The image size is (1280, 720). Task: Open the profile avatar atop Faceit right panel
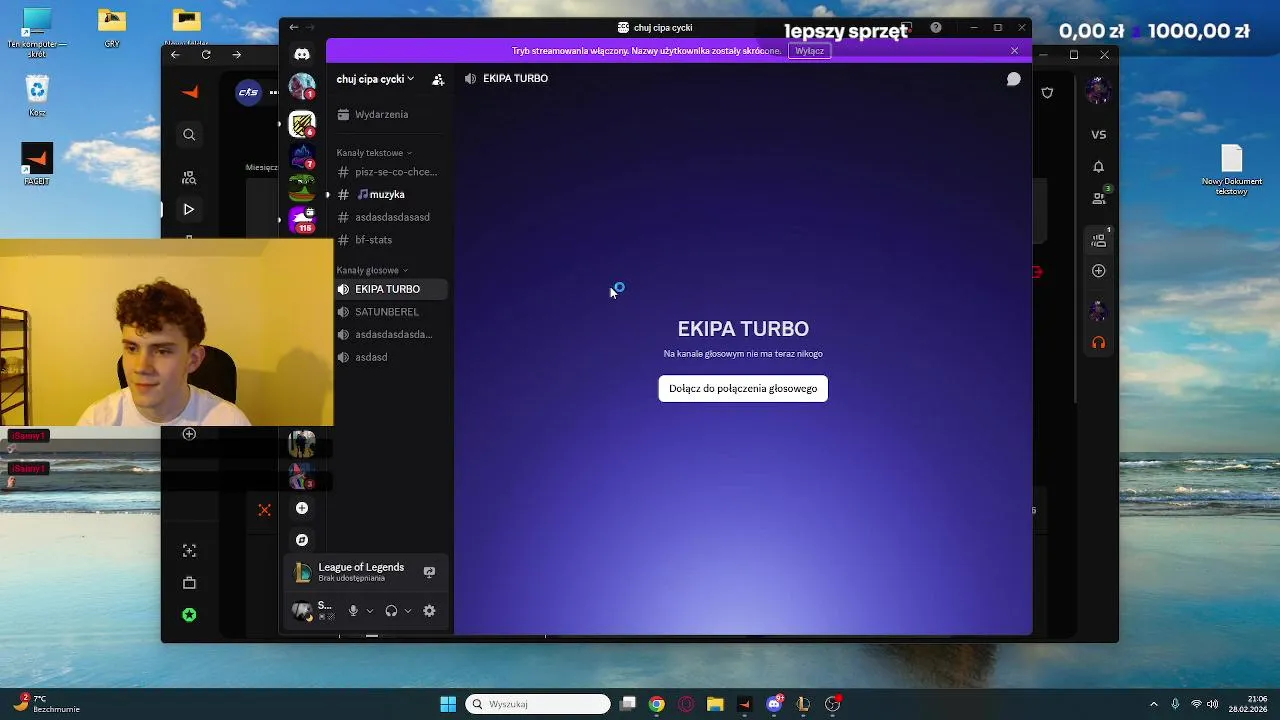pos(1098,92)
